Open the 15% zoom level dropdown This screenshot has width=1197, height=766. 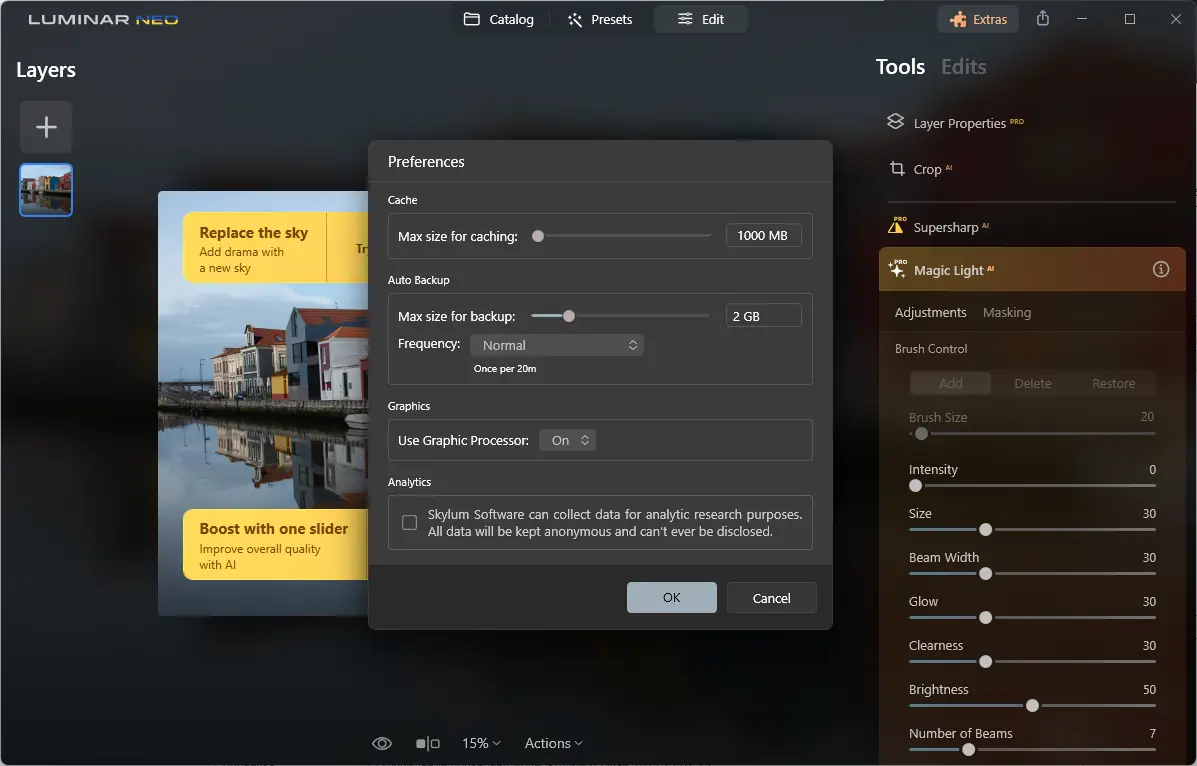480,743
